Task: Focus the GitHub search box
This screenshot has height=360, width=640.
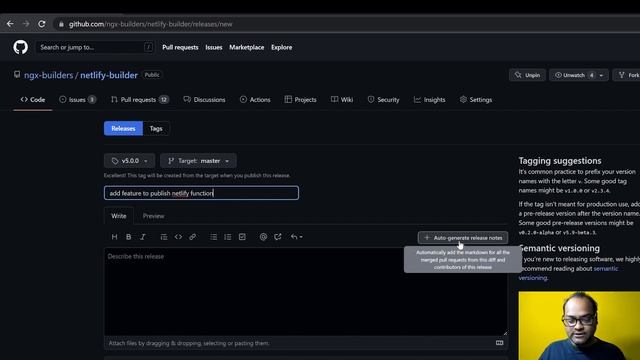Action: coord(95,47)
